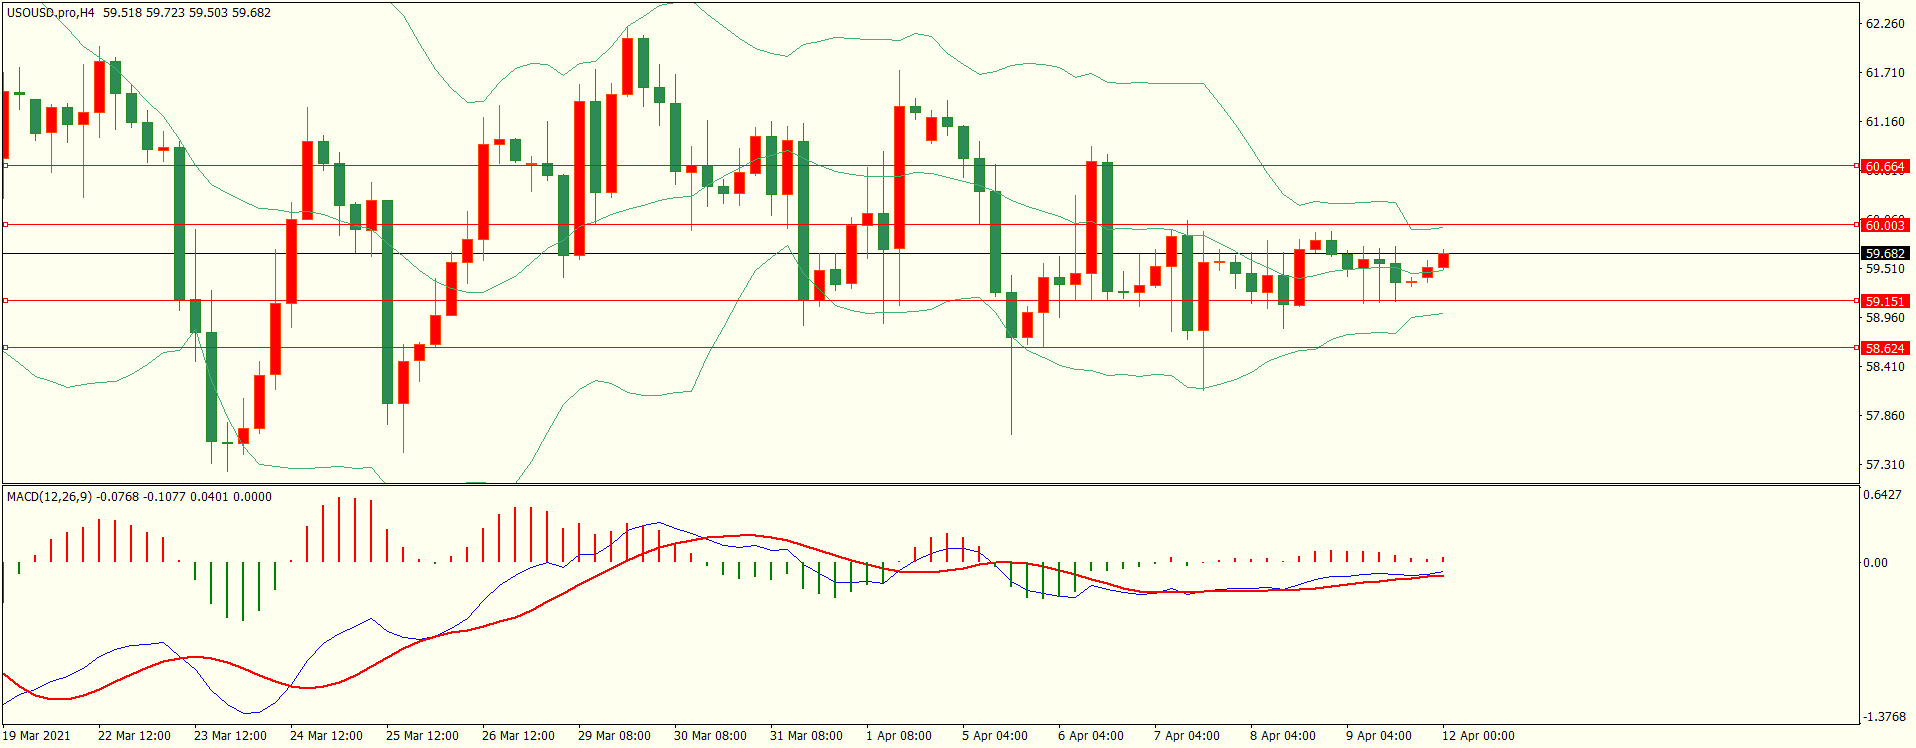This screenshot has height=748, width=1916.
Task: Select the 59.151 red price level label
Action: click(1884, 301)
